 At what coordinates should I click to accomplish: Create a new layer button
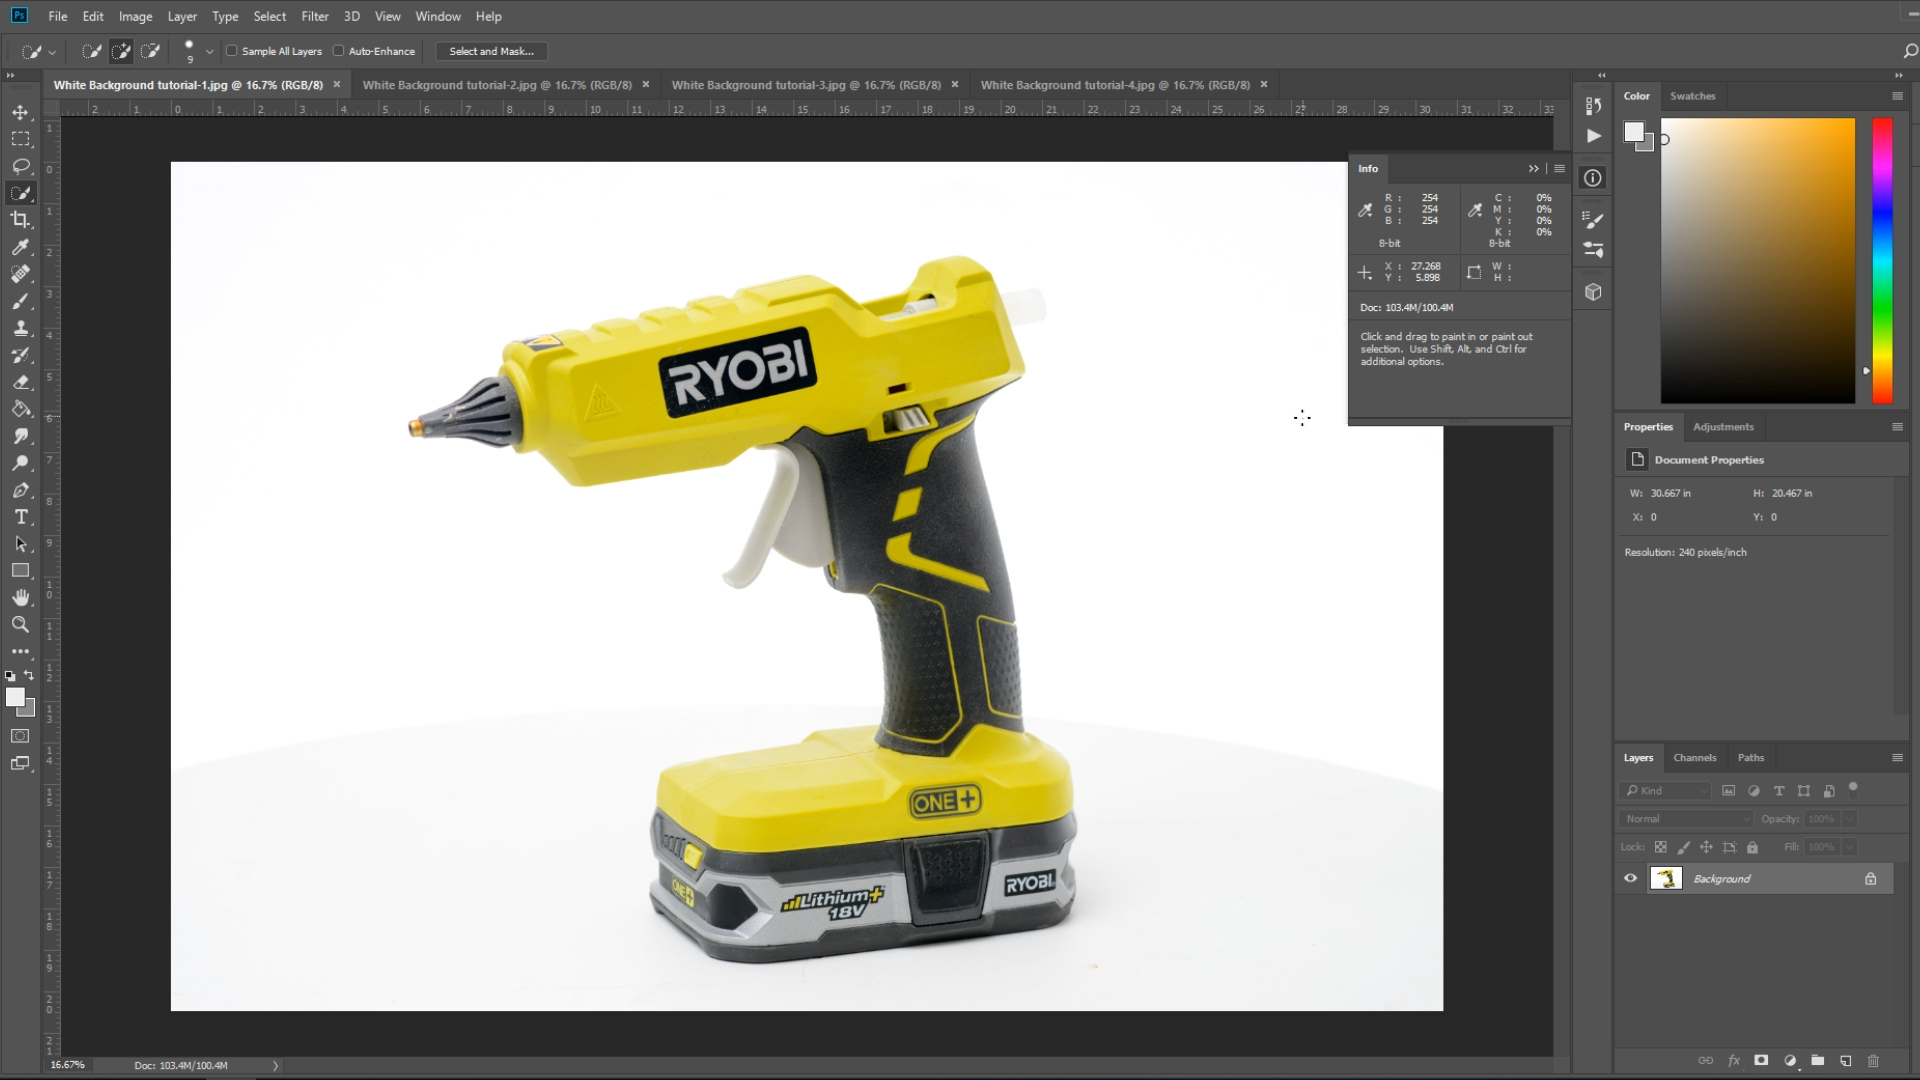click(x=1845, y=1061)
